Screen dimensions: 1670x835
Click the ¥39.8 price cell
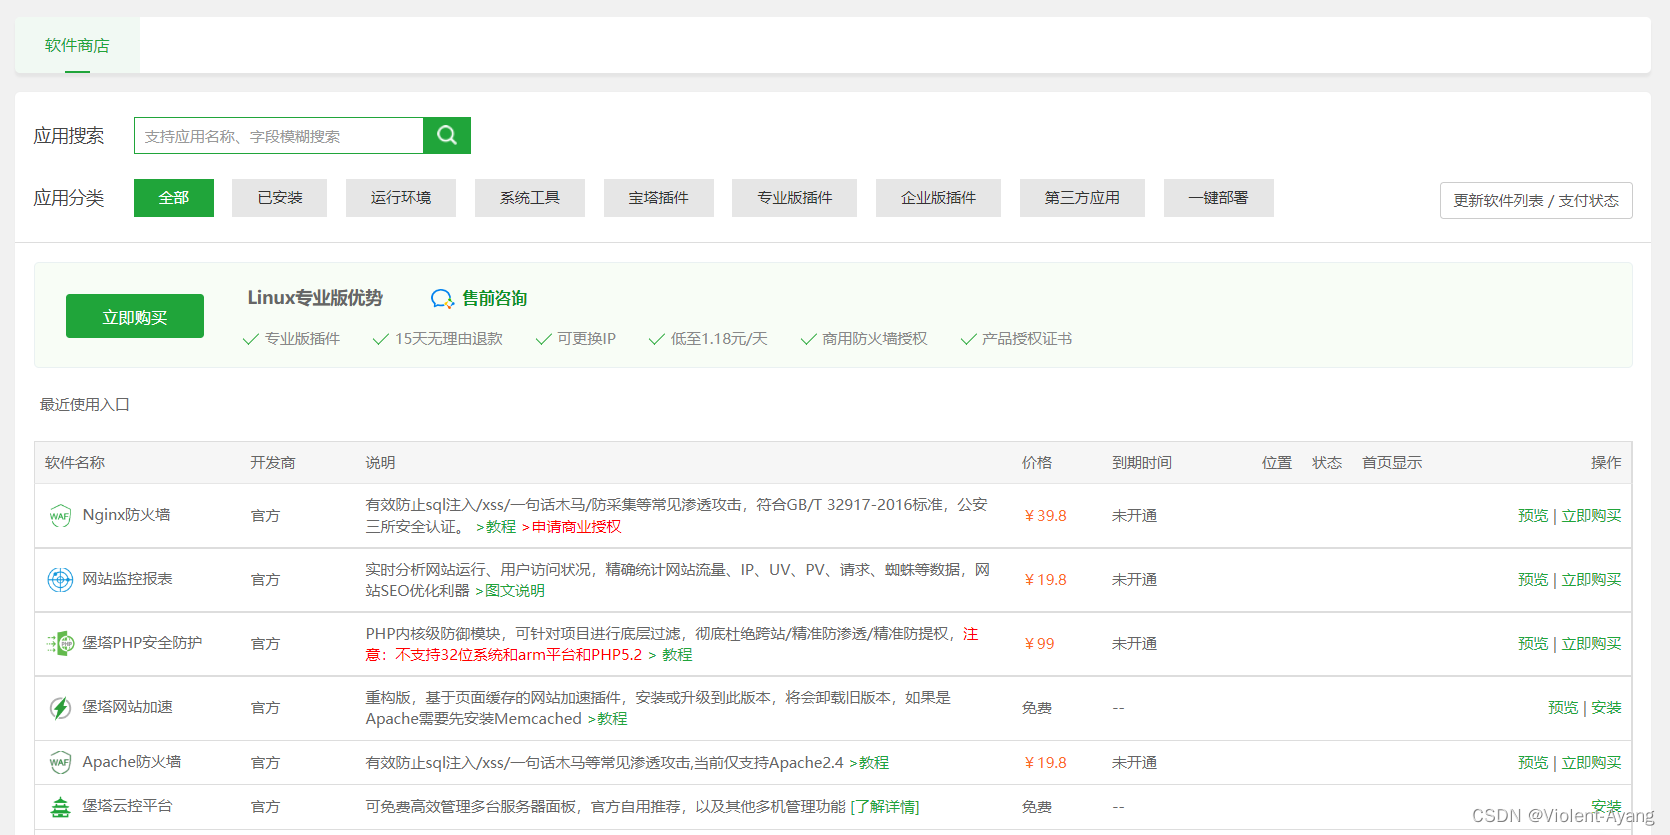tap(1045, 516)
